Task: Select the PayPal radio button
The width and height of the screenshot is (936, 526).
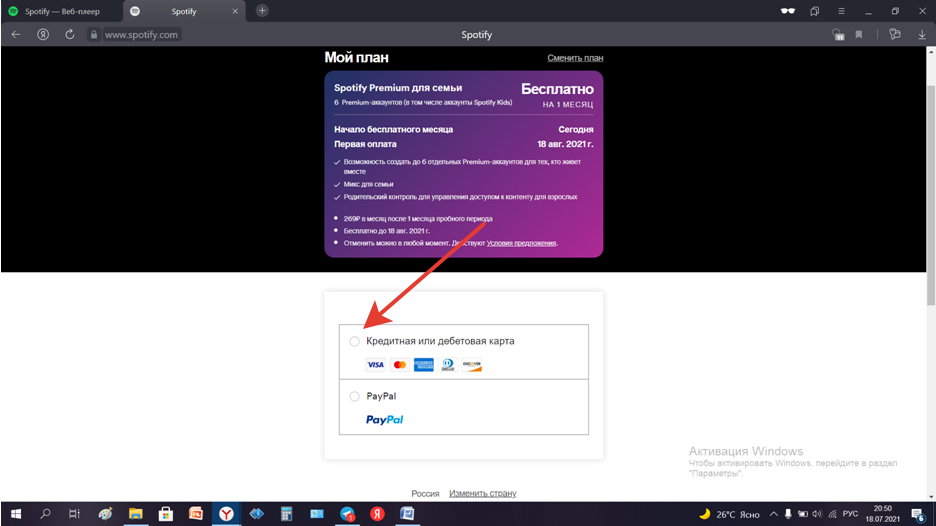Action: click(354, 396)
